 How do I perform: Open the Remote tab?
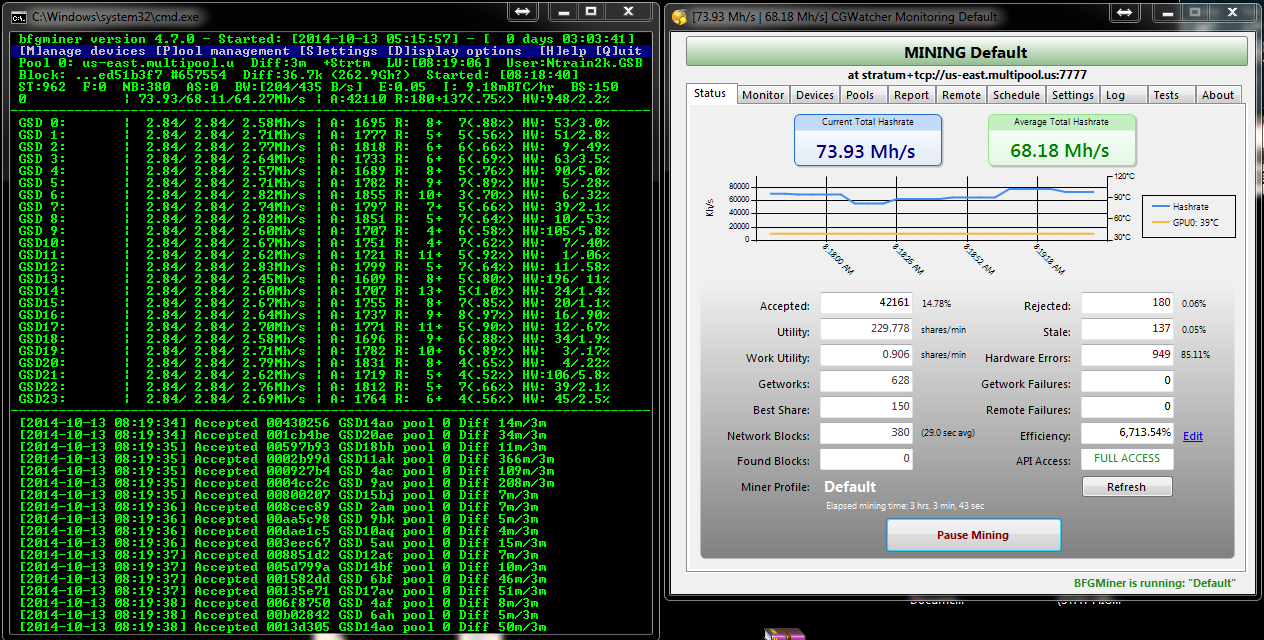(962, 95)
